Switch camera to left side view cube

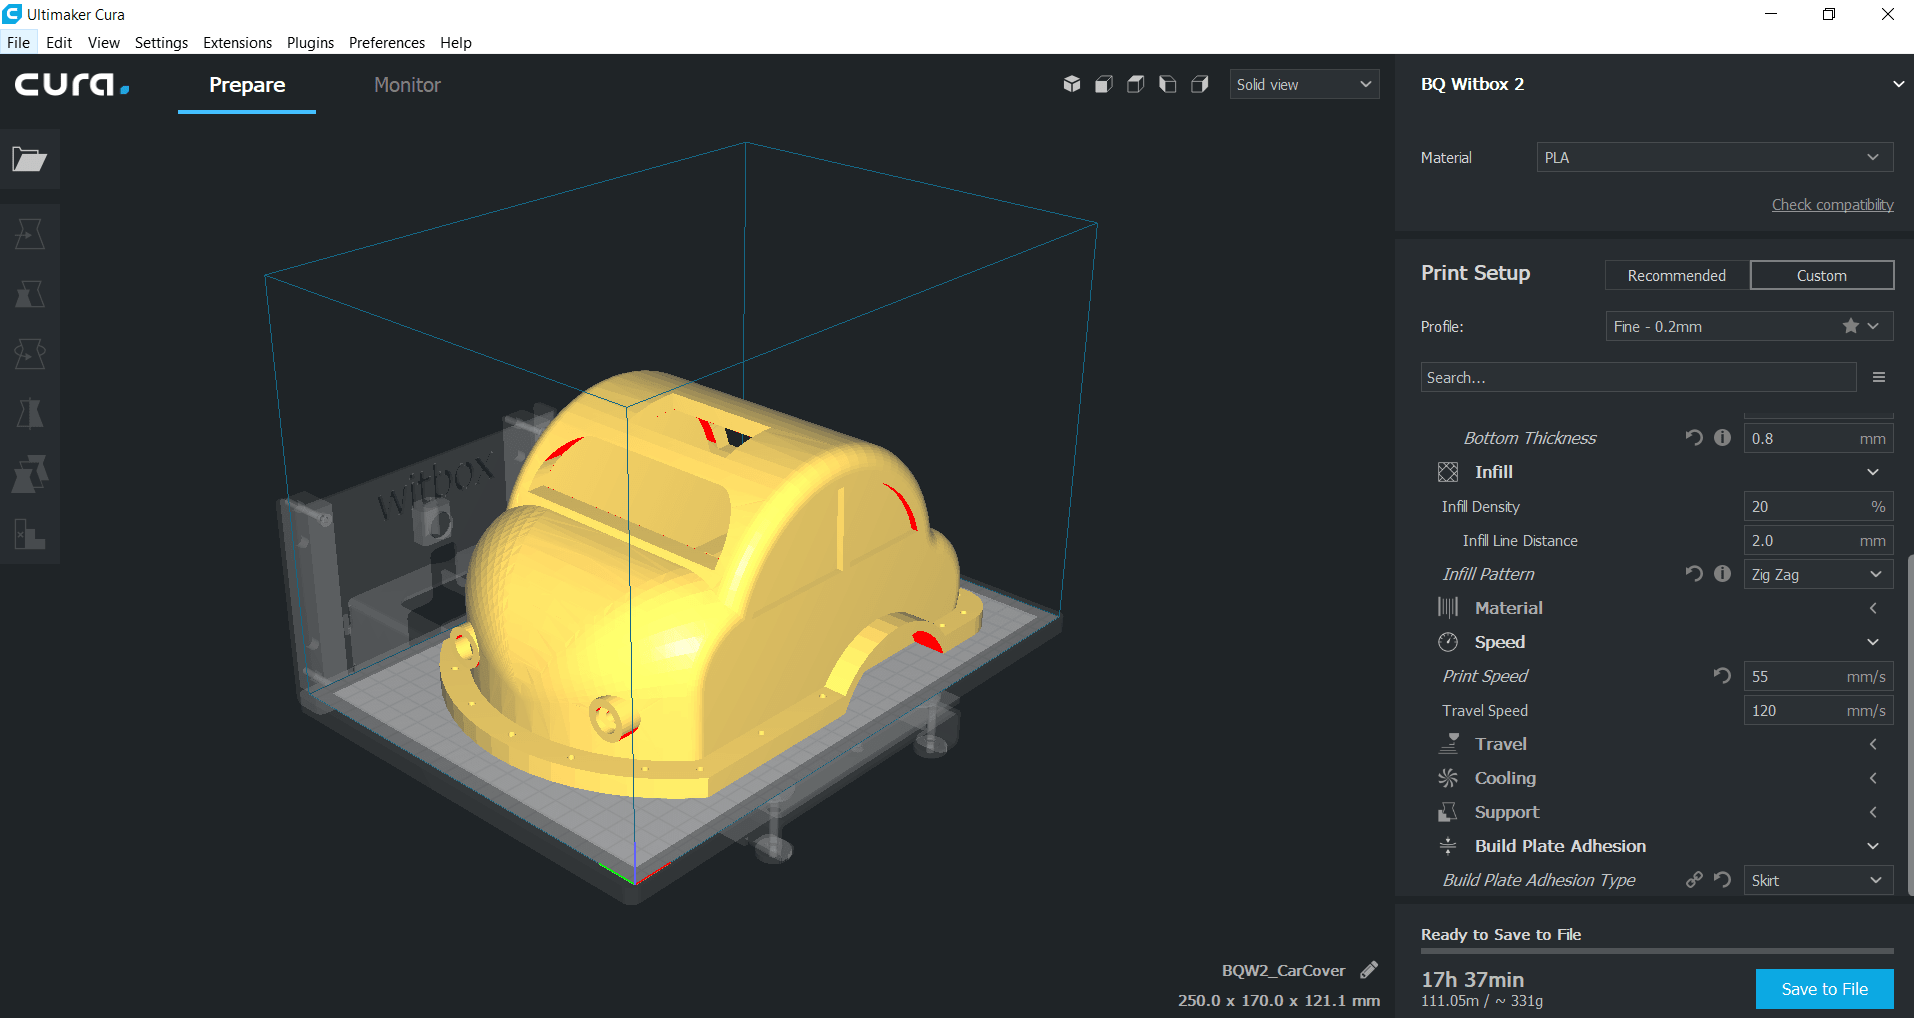[1168, 84]
